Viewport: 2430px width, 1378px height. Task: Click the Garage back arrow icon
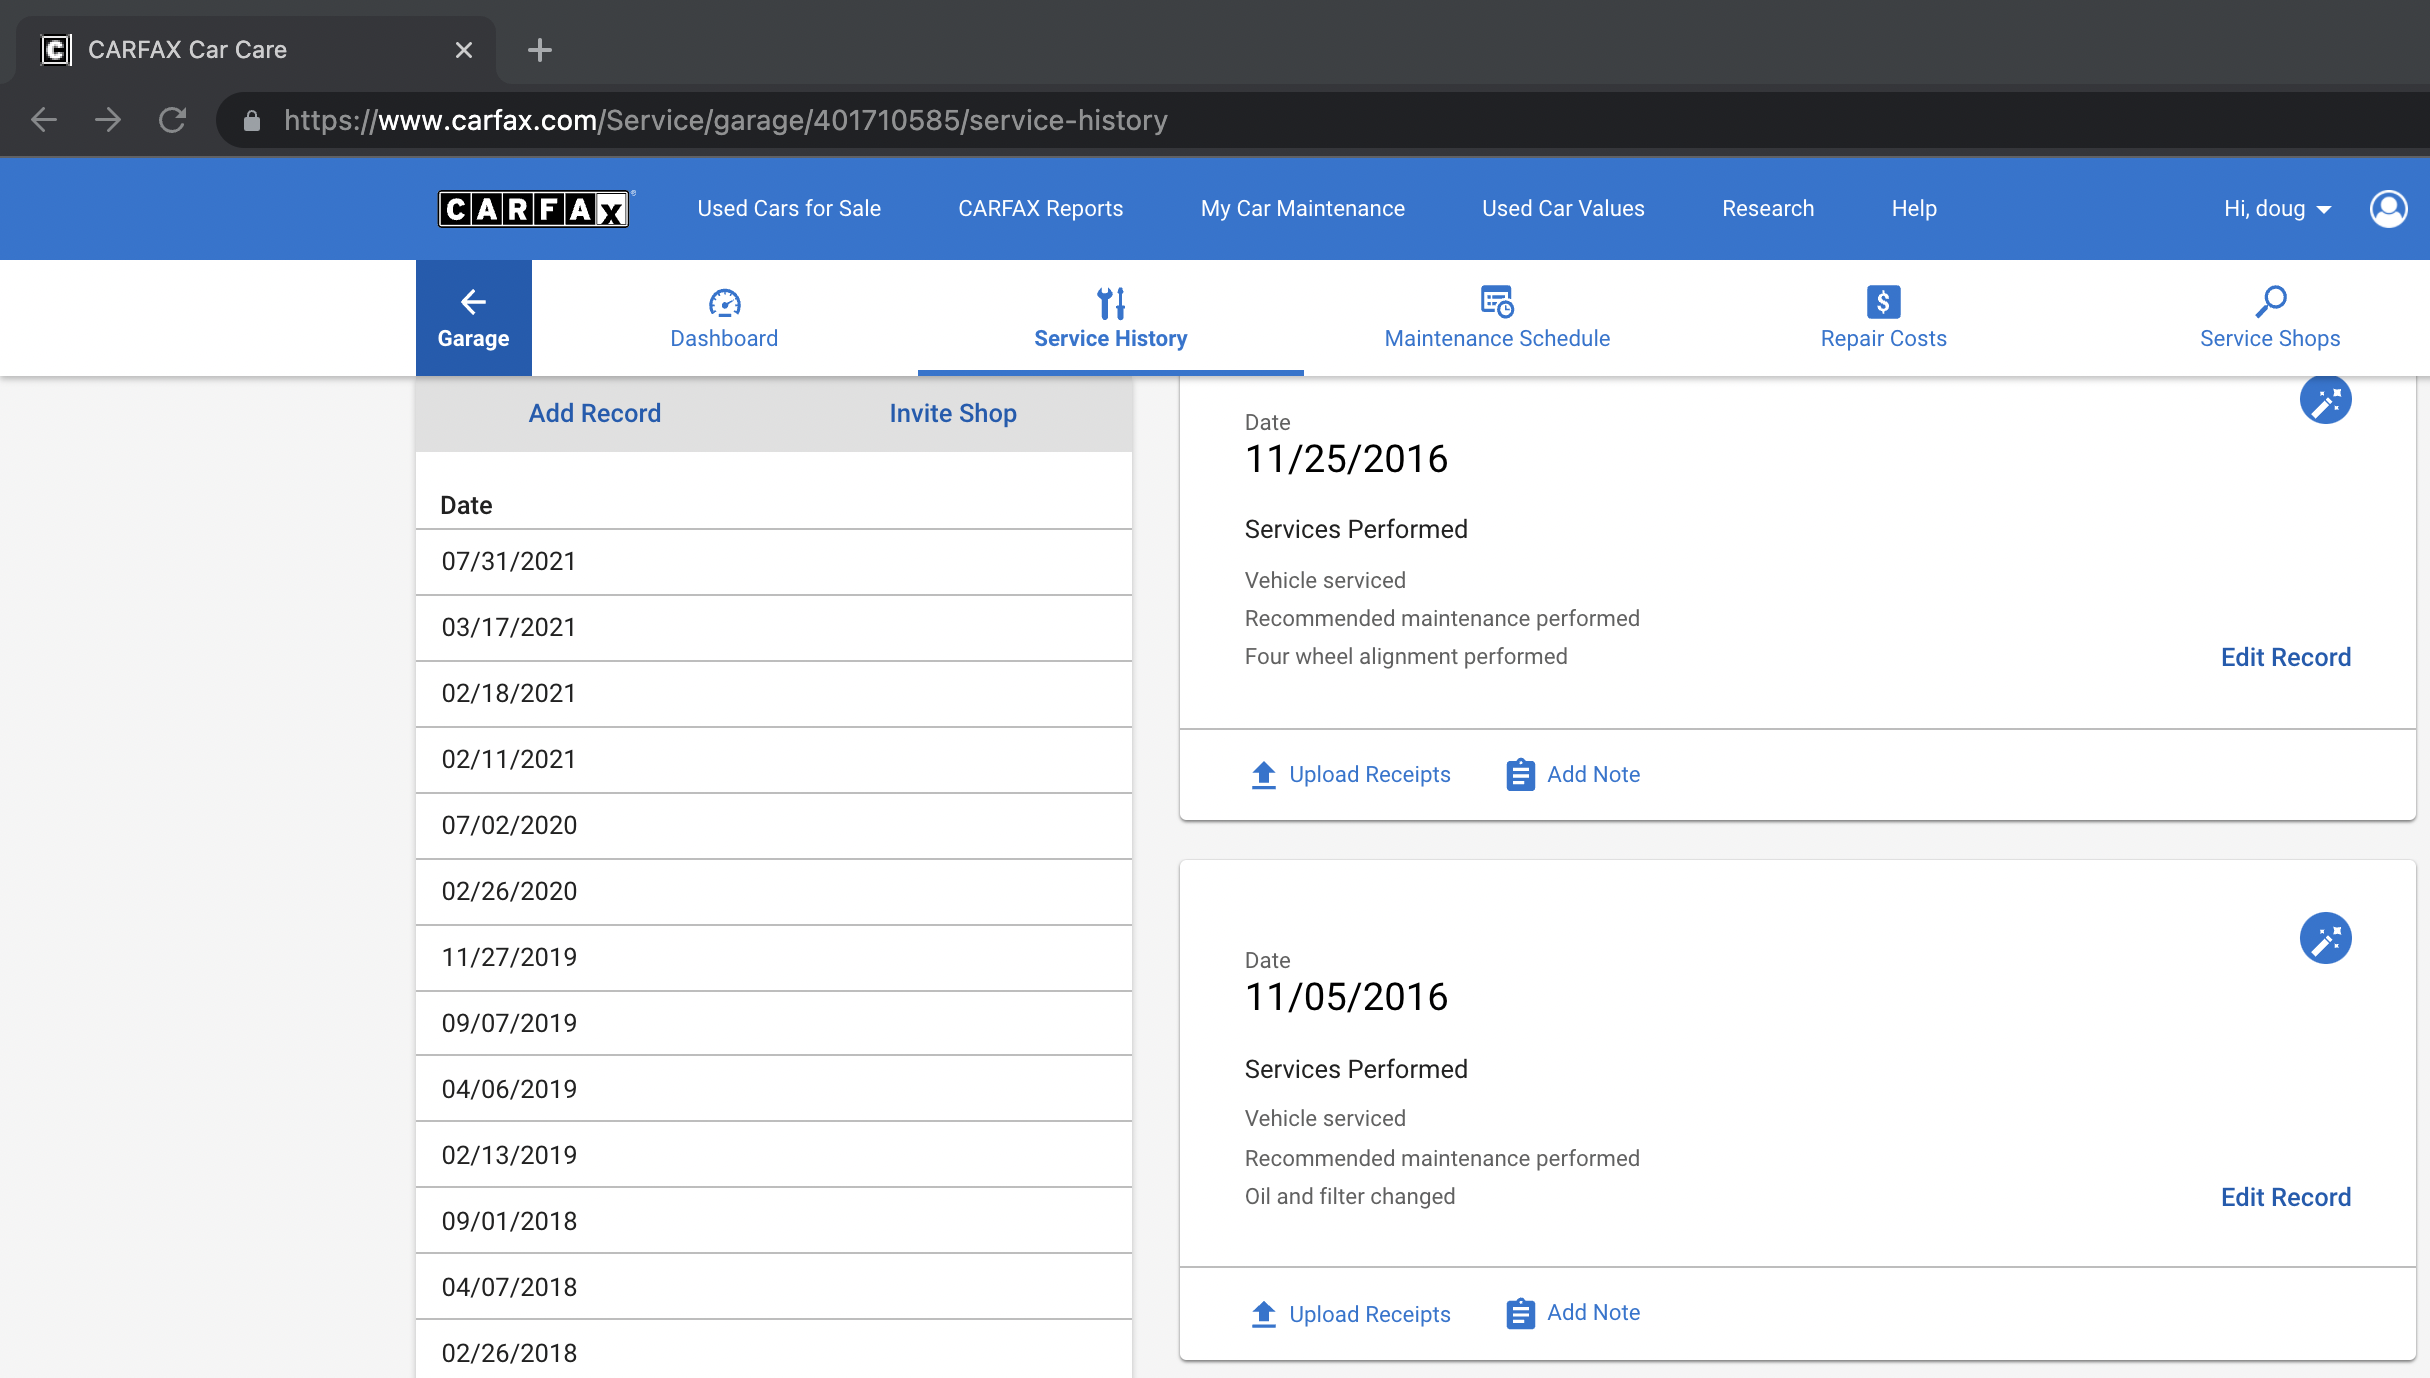[473, 301]
